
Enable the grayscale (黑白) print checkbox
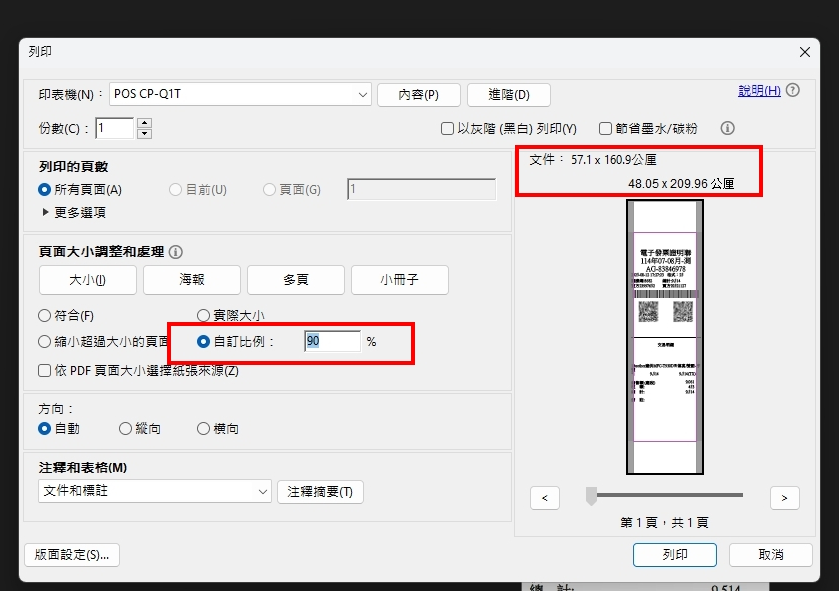(448, 129)
